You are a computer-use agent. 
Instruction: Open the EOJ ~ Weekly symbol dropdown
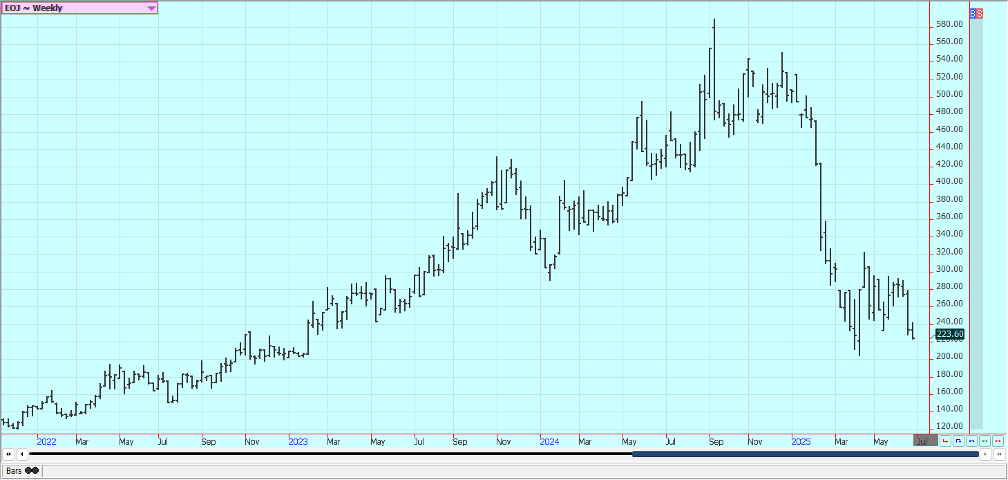79,8
